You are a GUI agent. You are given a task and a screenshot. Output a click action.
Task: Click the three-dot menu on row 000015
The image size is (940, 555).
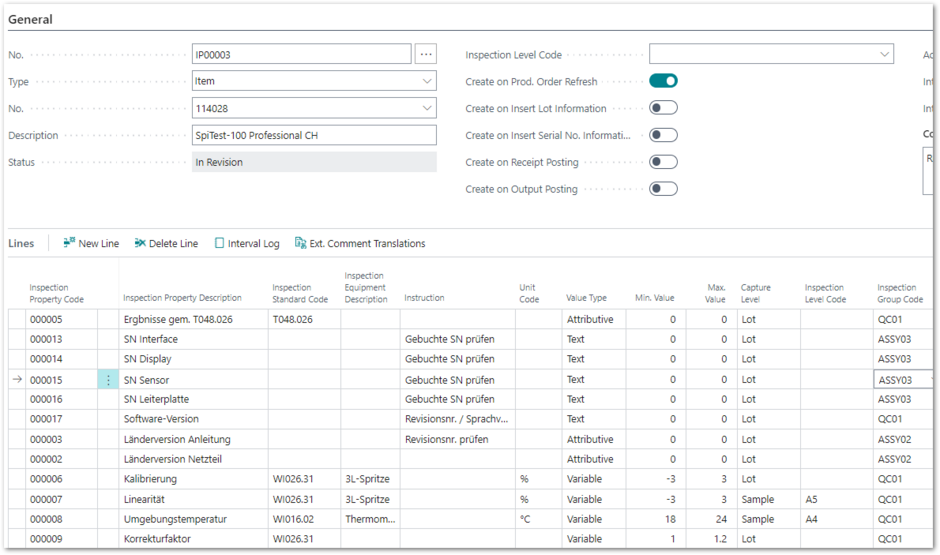[x=108, y=380]
